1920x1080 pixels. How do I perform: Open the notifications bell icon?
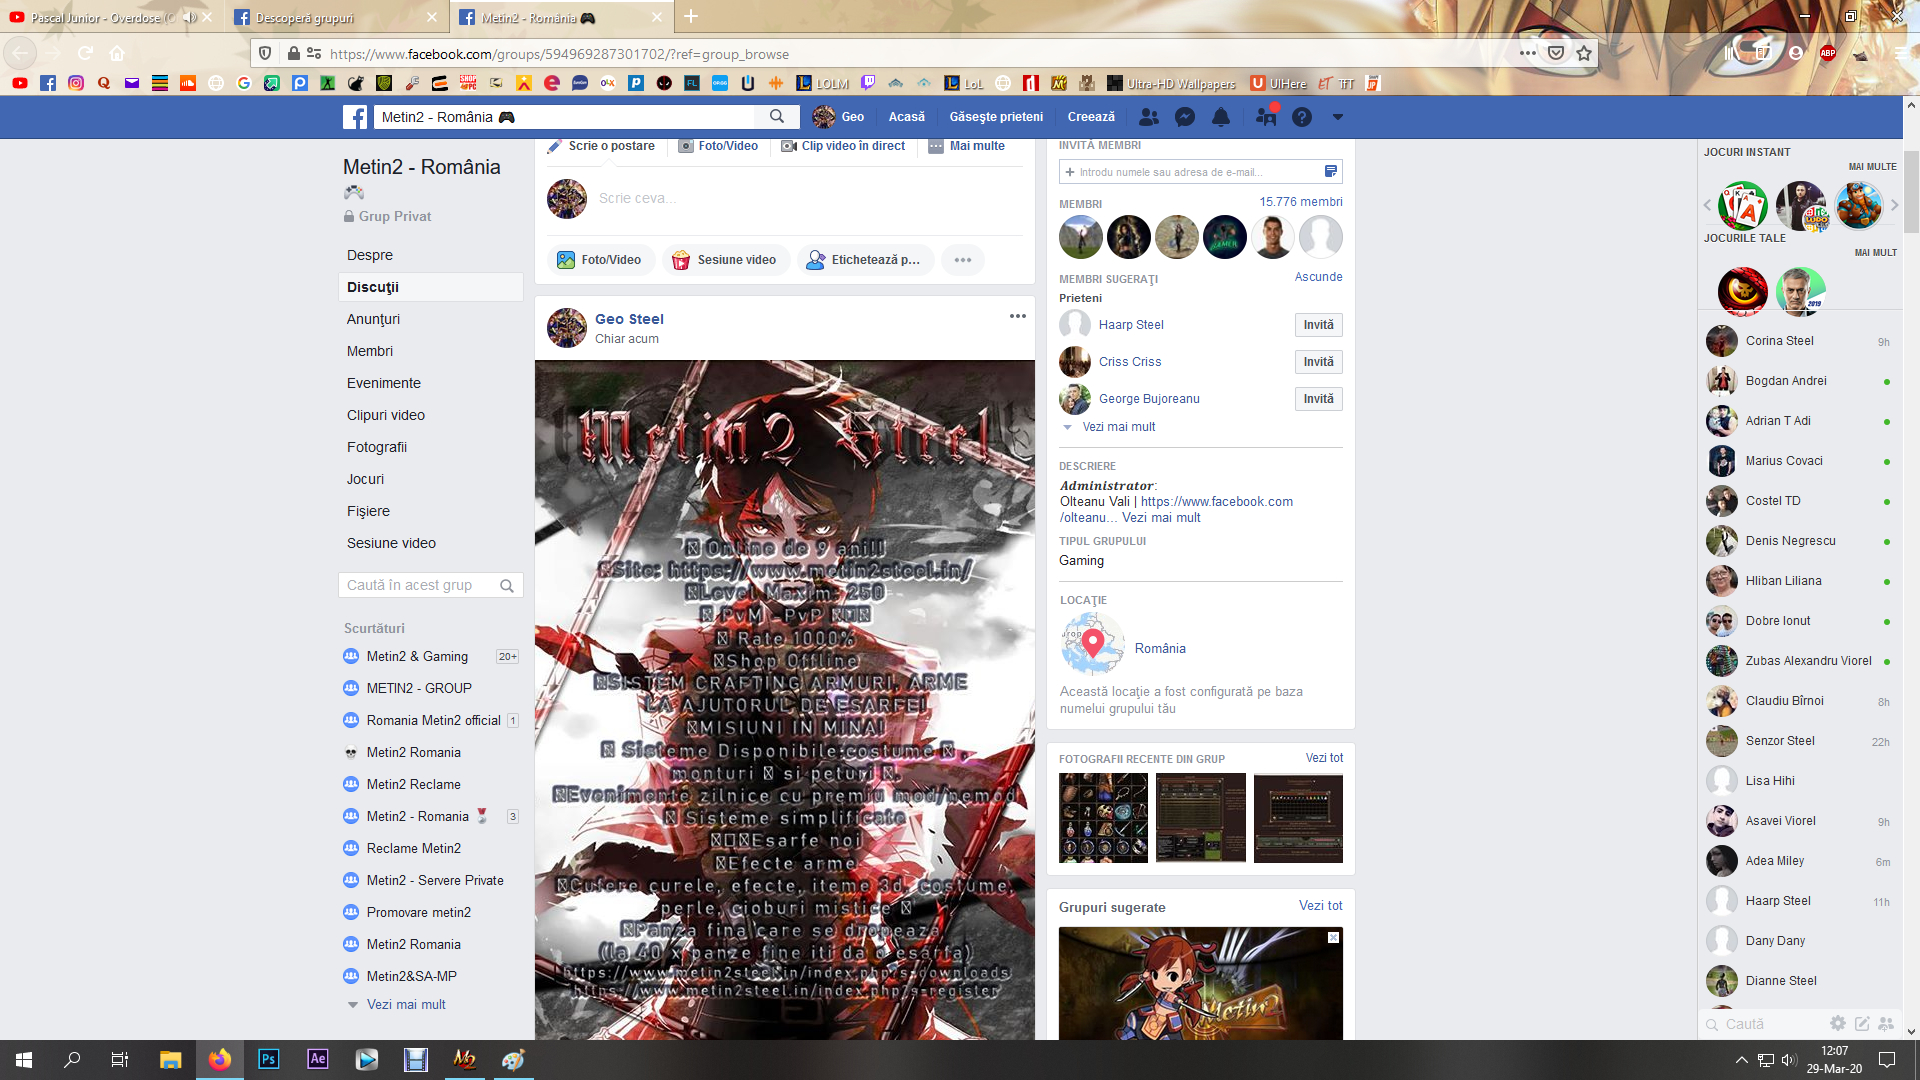pos(1221,117)
